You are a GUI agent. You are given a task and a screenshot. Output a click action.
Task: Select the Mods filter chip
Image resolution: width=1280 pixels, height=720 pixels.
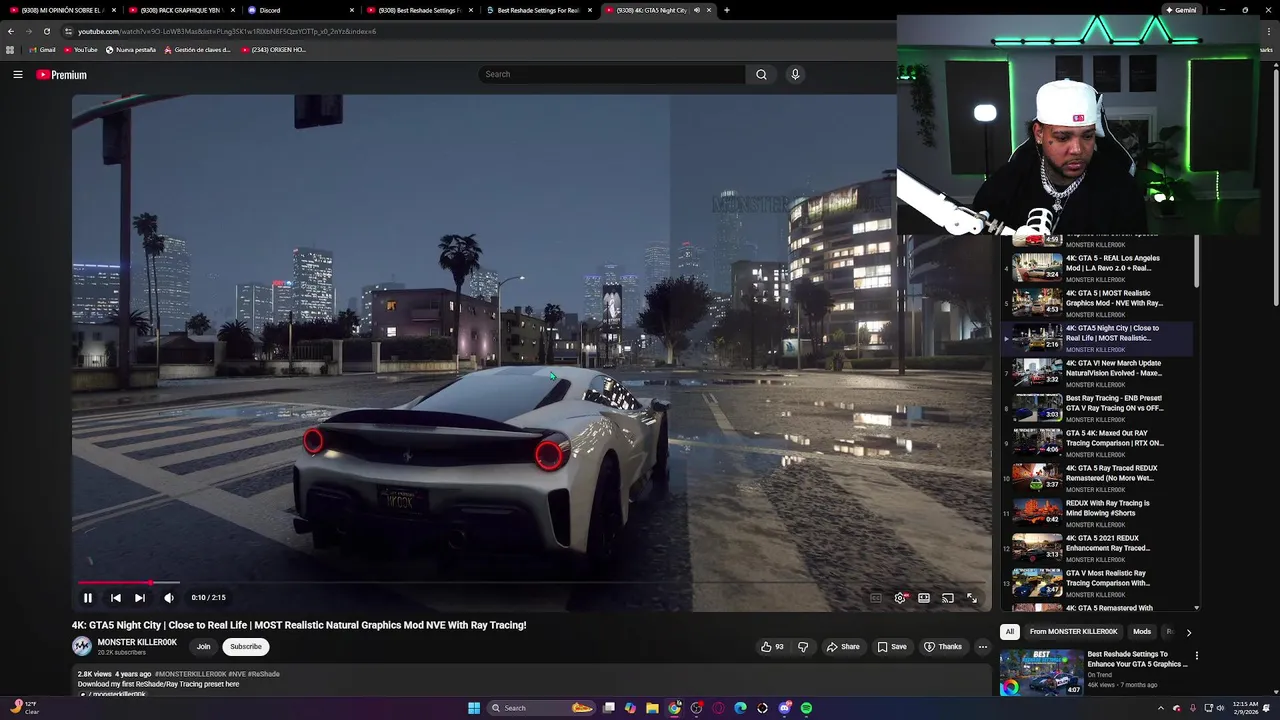pos(1141,632)
